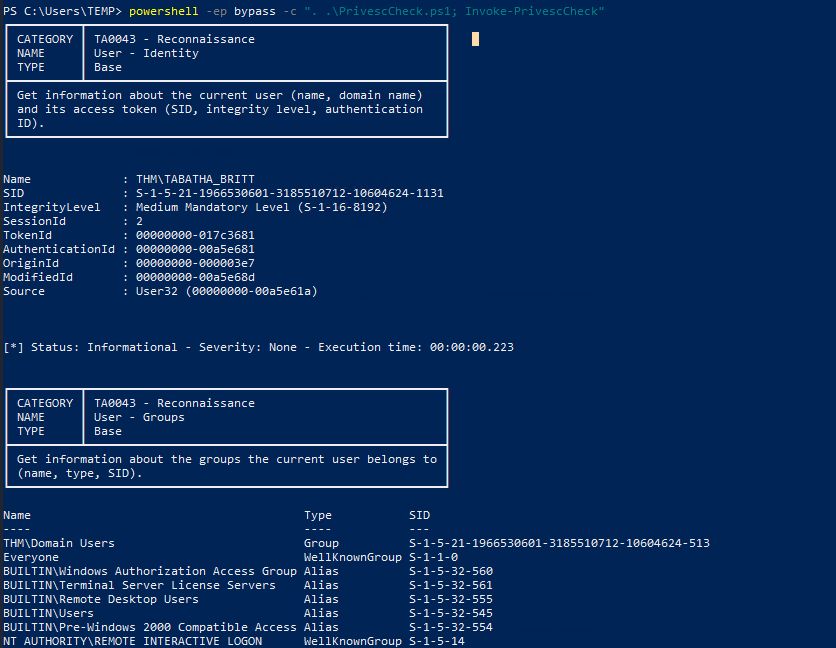Click first TA0043 - Reconnaissance category cell
The width and height of the screenshot is (836, 648).
tap(174, 39)
